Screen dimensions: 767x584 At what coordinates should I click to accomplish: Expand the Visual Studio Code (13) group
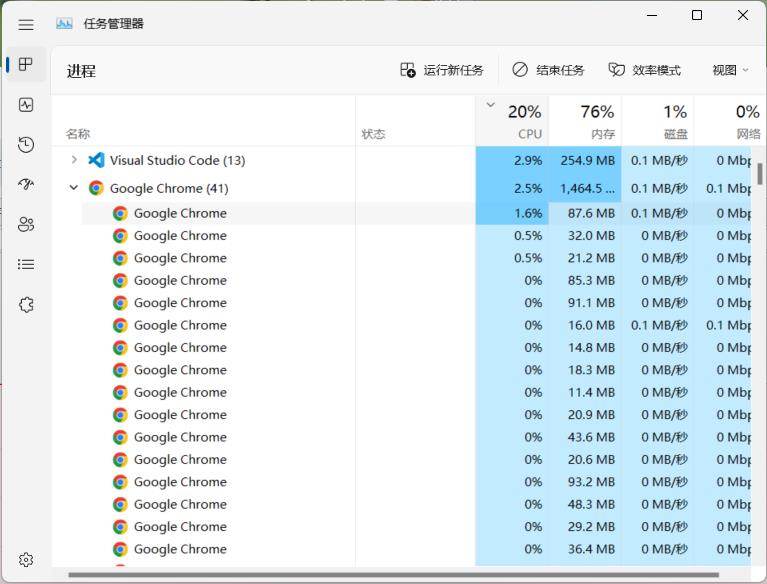pos(74,159)
